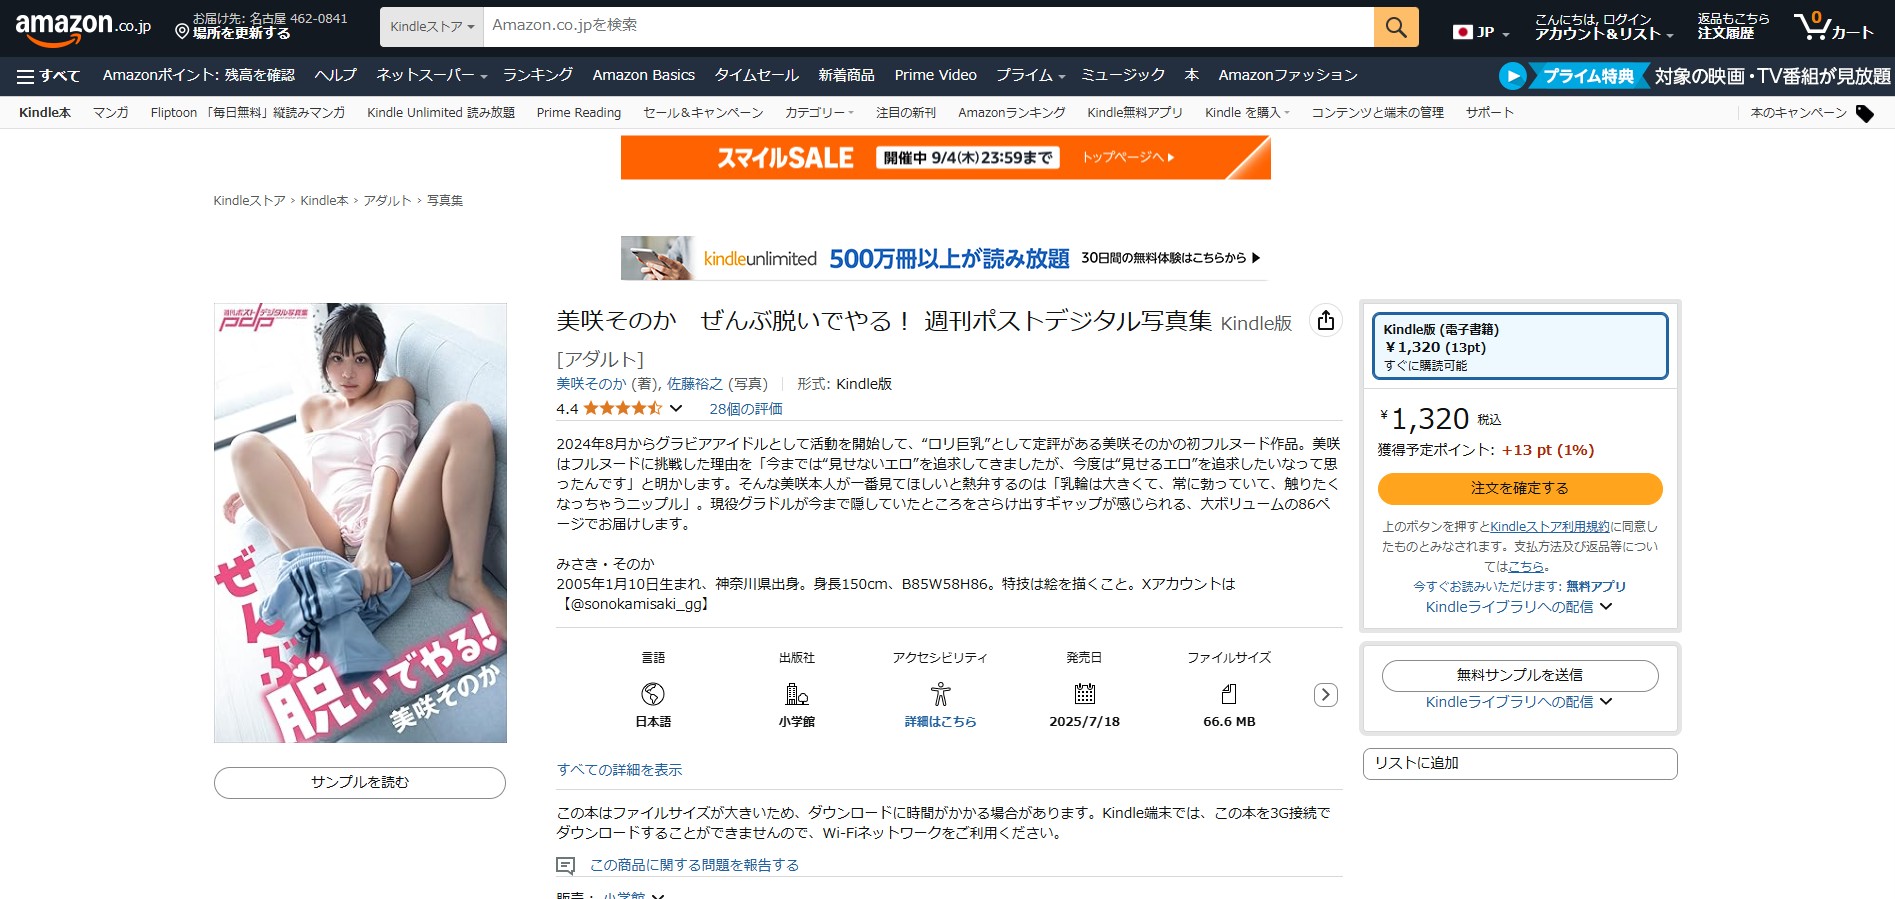Screen dimensions: 1895x899
Task: Expand the JP language selector
Action: 1481,32
